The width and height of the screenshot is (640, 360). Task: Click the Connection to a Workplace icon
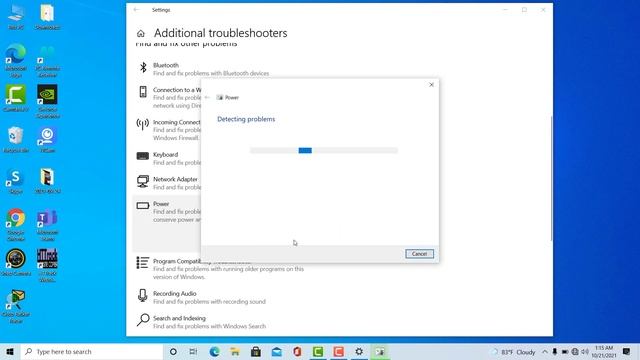click(143, 92)
